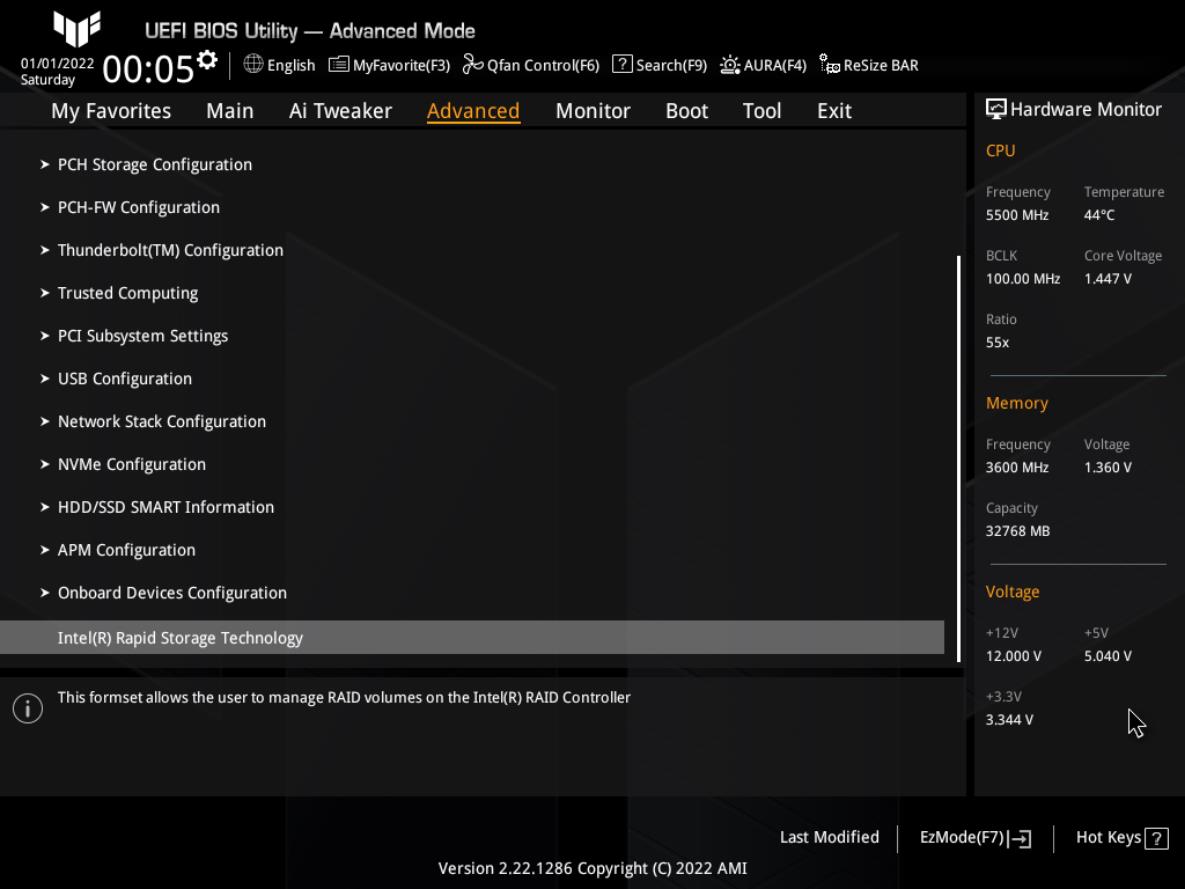Toggle the ReSize BAR icon

coord(829,65)
